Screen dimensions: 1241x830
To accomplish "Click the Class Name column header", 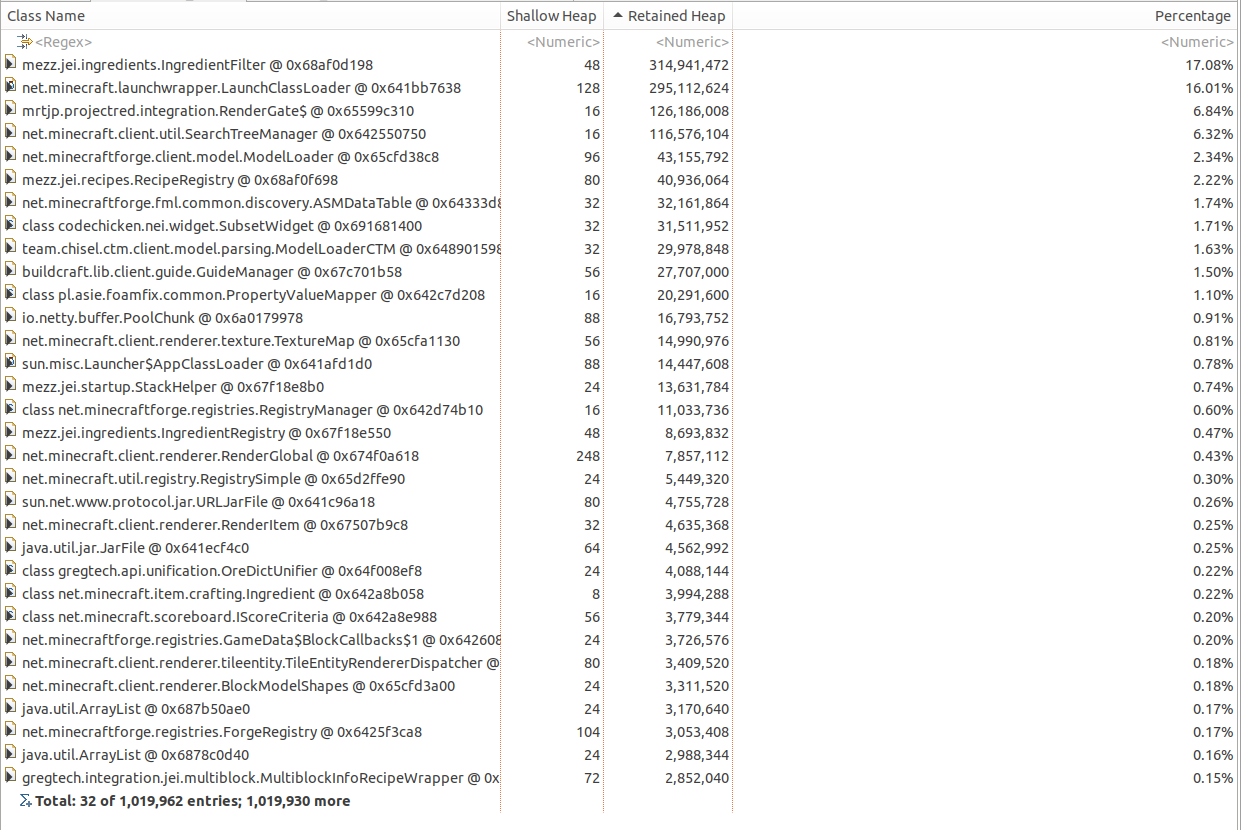I will [45, 15].
